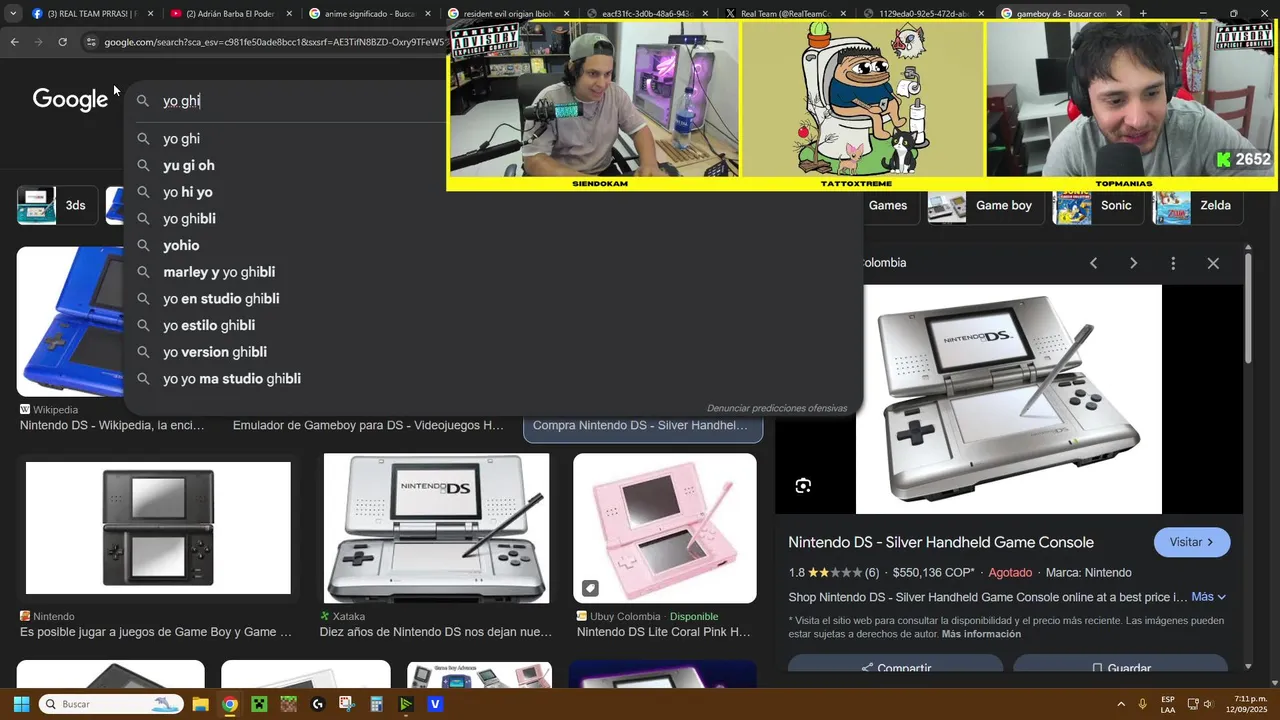The height and width of the screenshot is (720, 1280).
Task: Open the Calculator icon in the taskbar
Action: 376,704
